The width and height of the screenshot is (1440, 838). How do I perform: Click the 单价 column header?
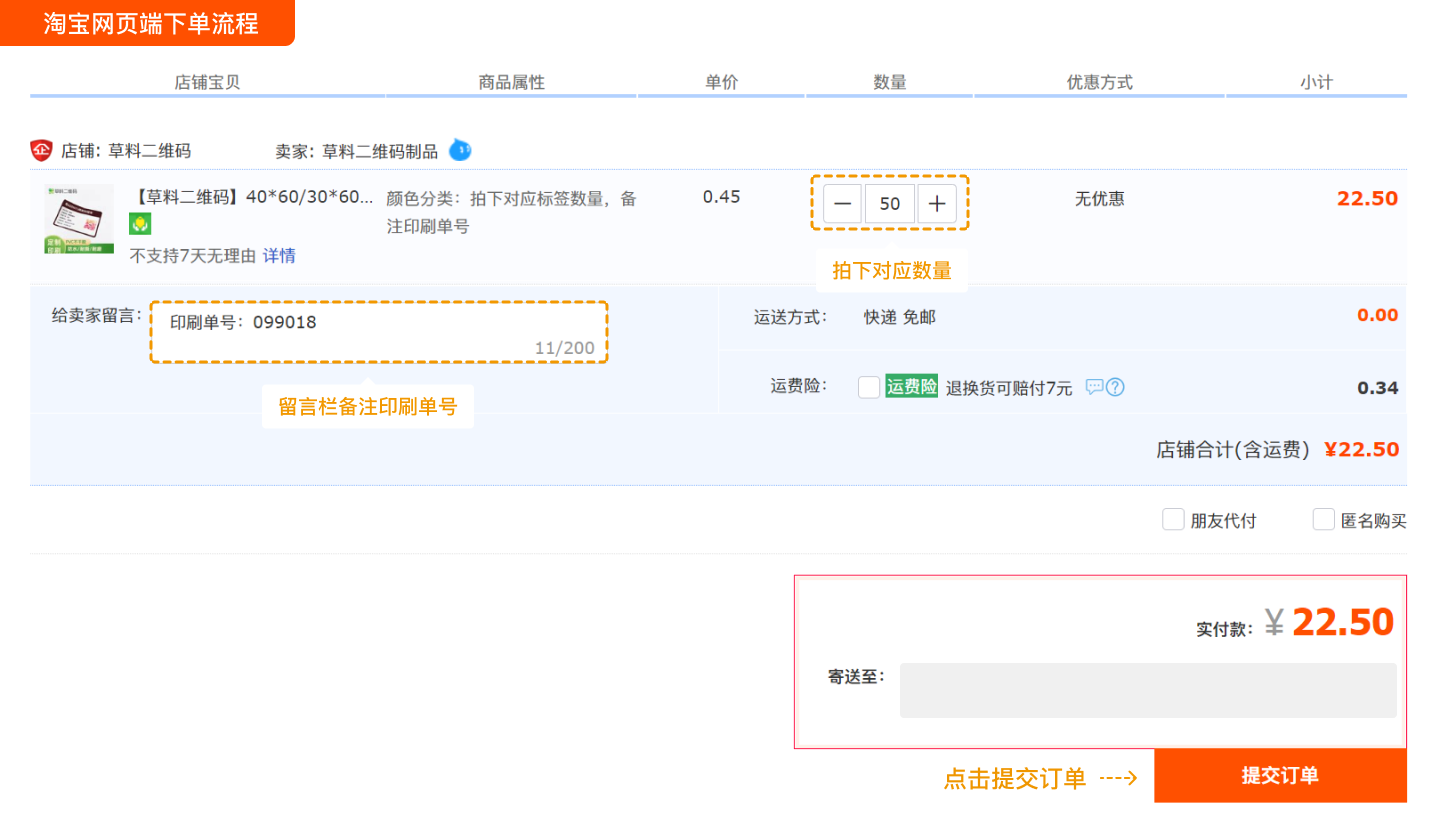point(721,83)
